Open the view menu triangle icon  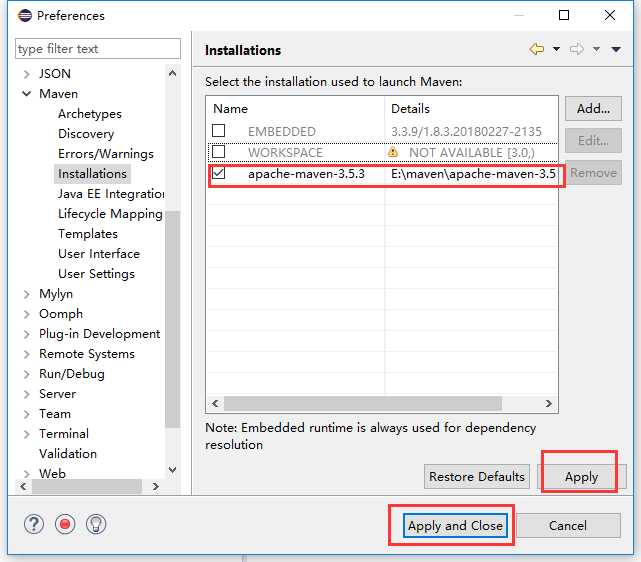[x=616, y=49]
